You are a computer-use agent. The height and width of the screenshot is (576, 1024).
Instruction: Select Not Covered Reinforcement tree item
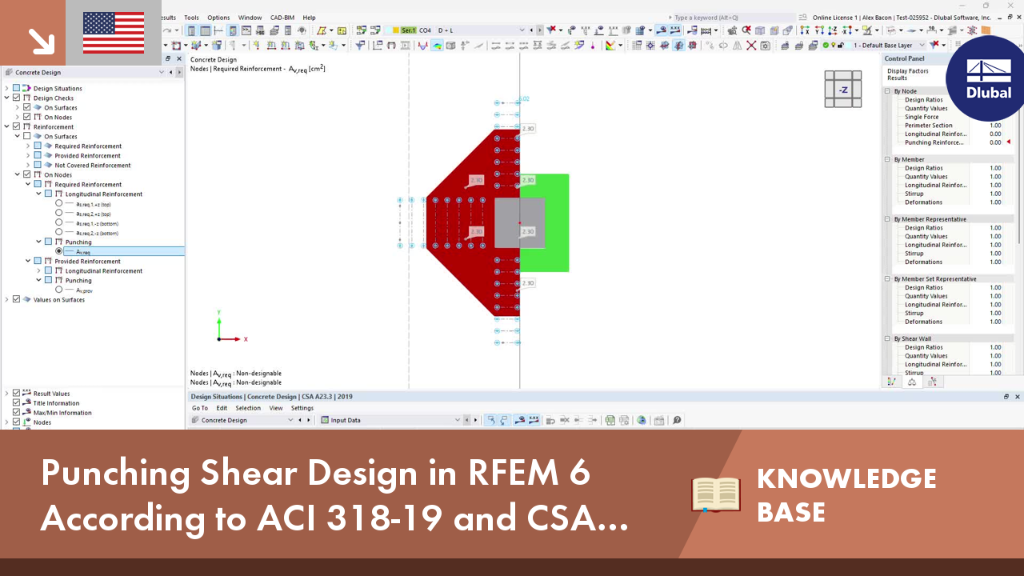93,165
